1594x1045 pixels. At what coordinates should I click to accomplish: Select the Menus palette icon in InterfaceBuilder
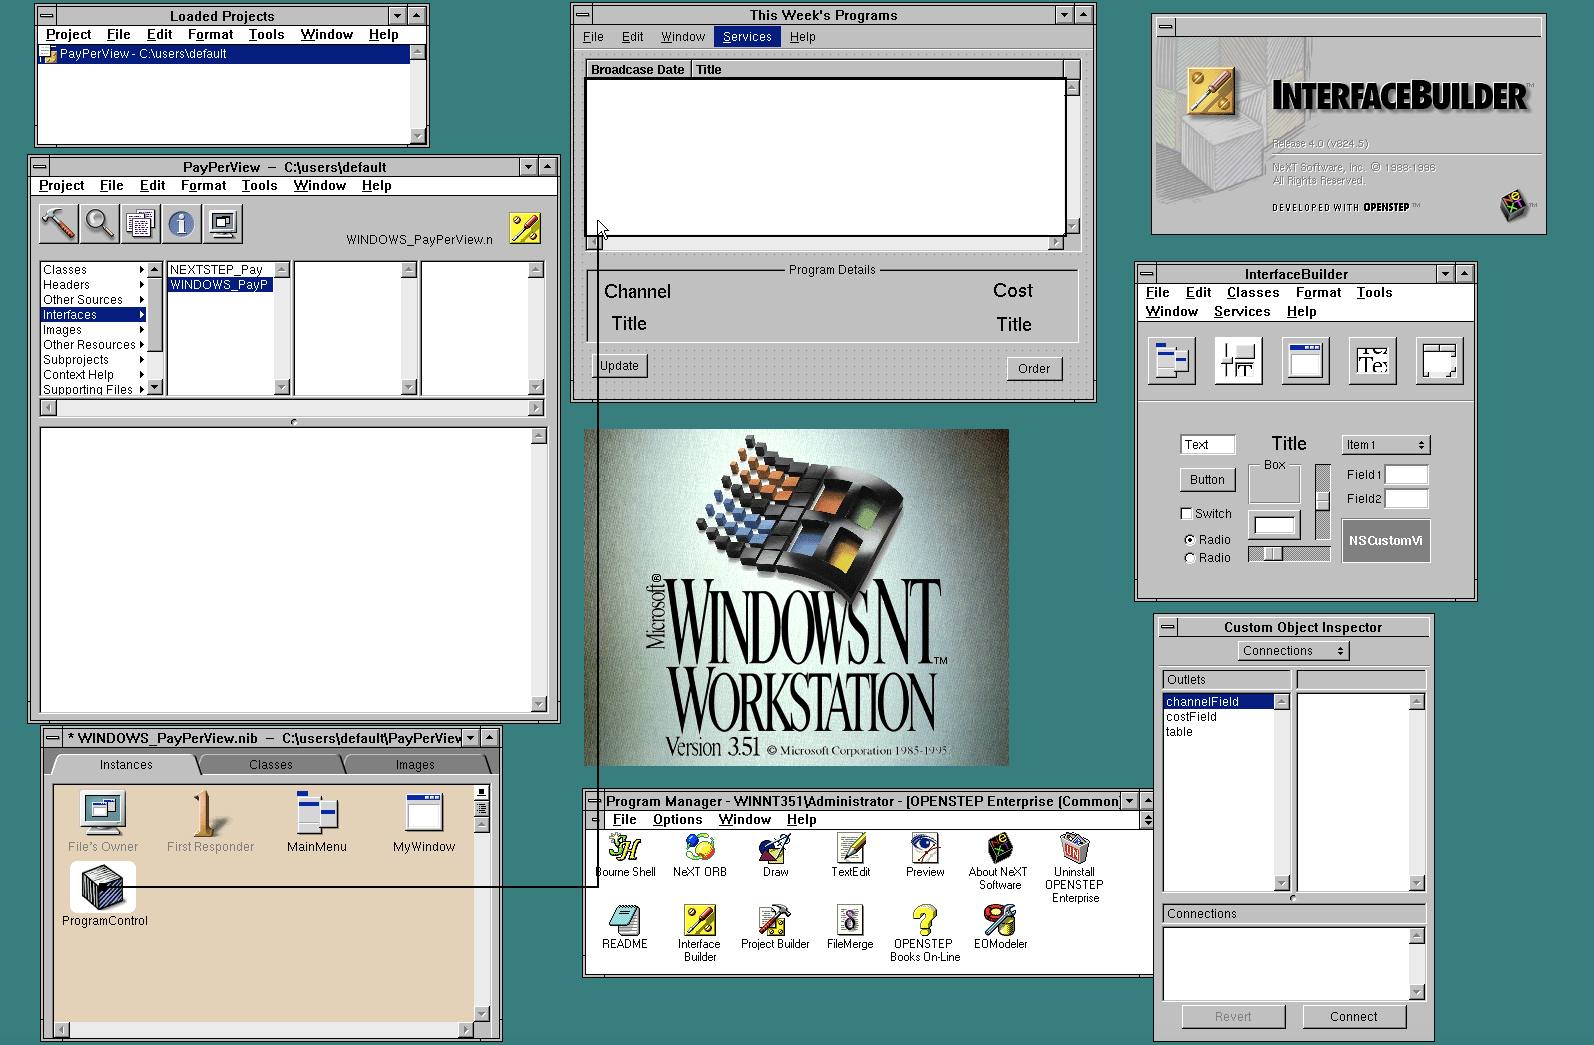tap(1172, 361)
